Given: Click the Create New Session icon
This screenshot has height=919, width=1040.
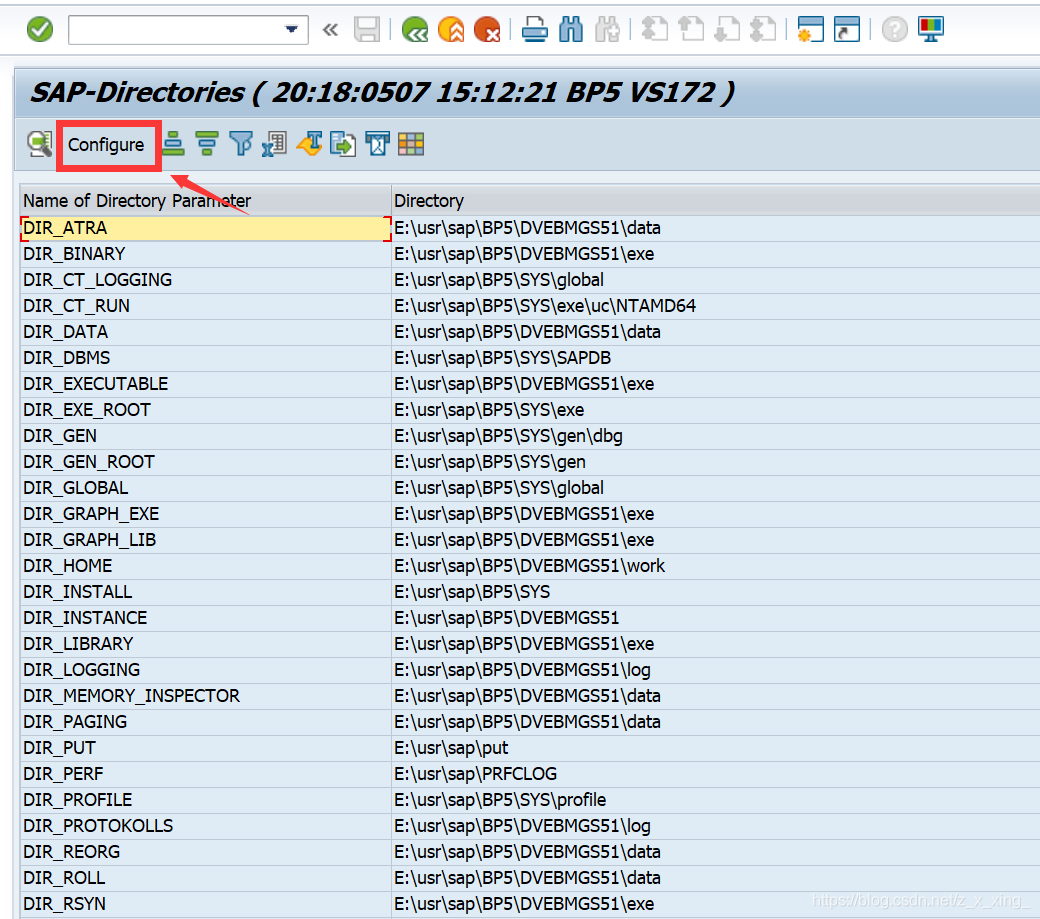Looking at the screenshot, I should tap(811, 30).
